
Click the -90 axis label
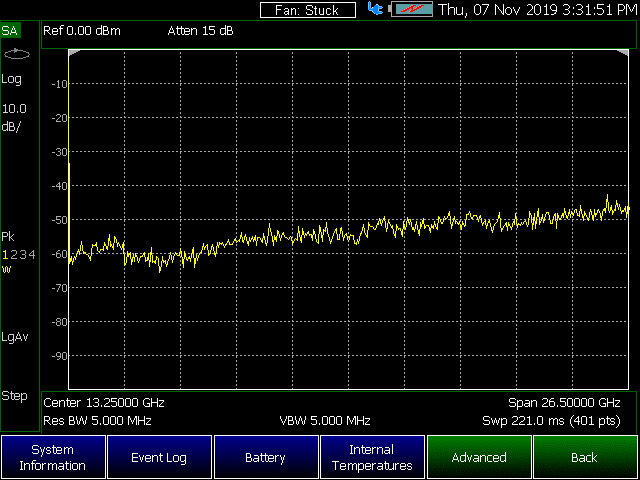(x=60, y=356)
